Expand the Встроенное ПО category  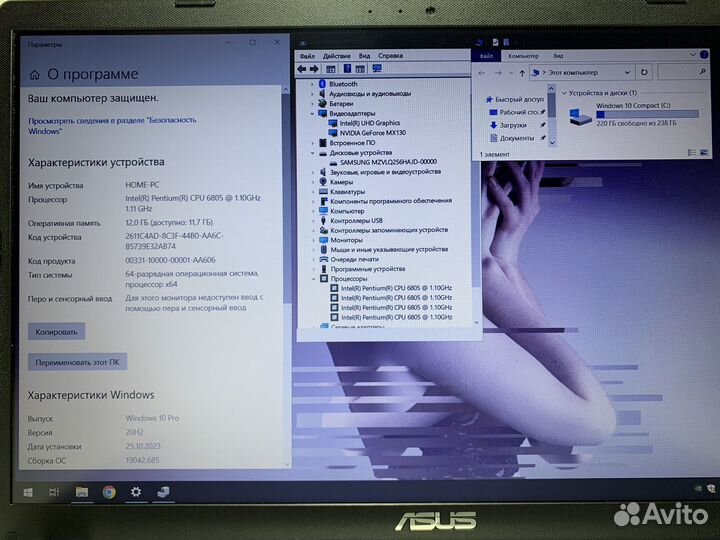point(312,143)
